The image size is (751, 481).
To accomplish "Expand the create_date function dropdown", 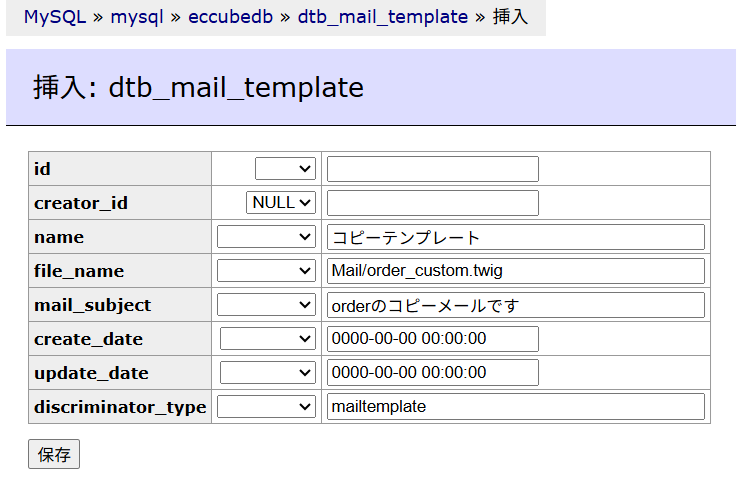I will (267, 339).
